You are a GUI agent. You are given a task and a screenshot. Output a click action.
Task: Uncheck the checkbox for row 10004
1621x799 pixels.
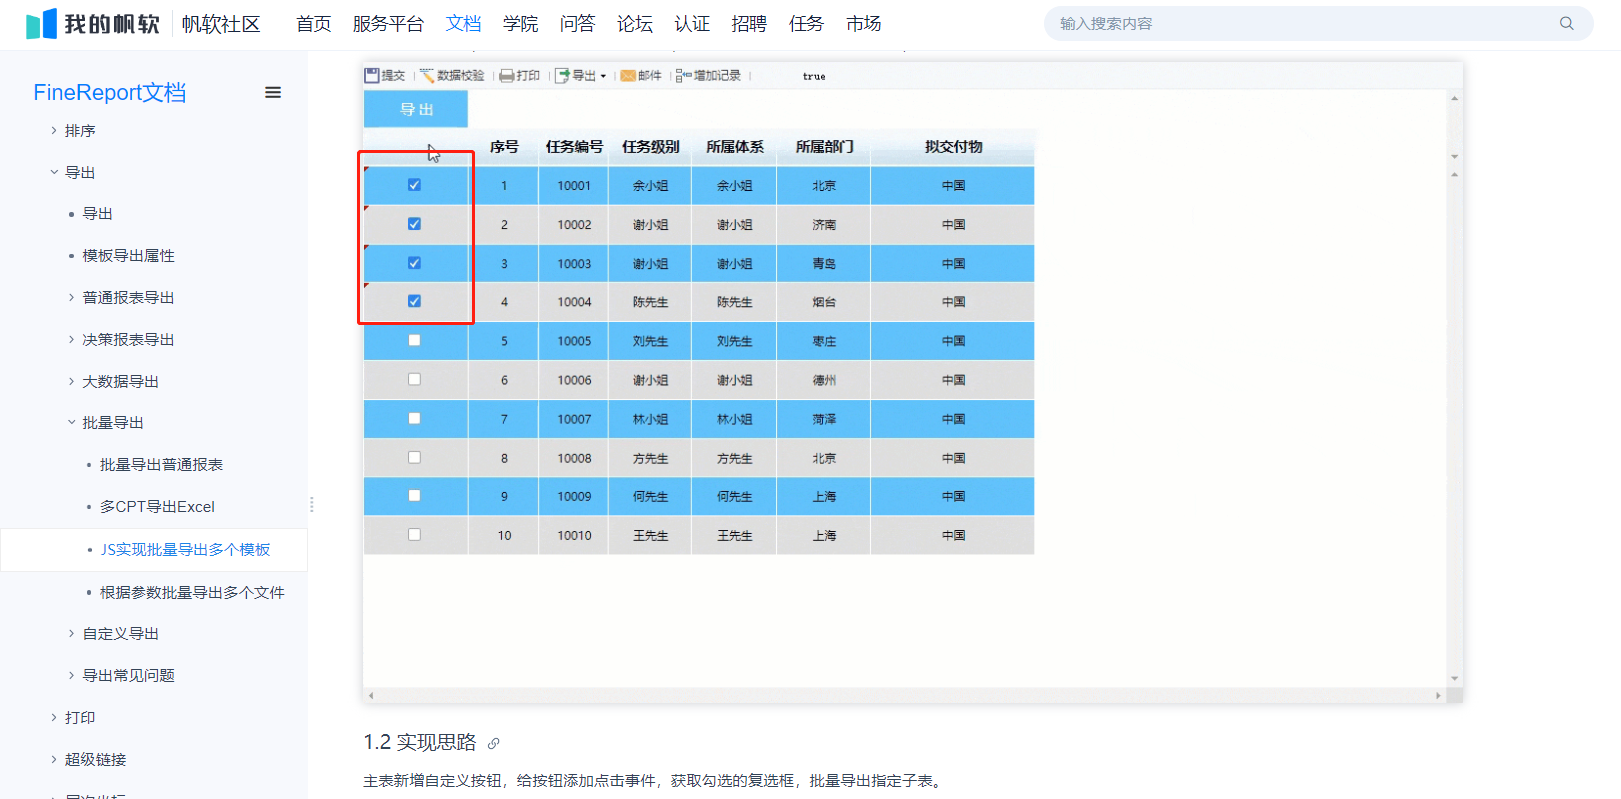tap(414, 301)
